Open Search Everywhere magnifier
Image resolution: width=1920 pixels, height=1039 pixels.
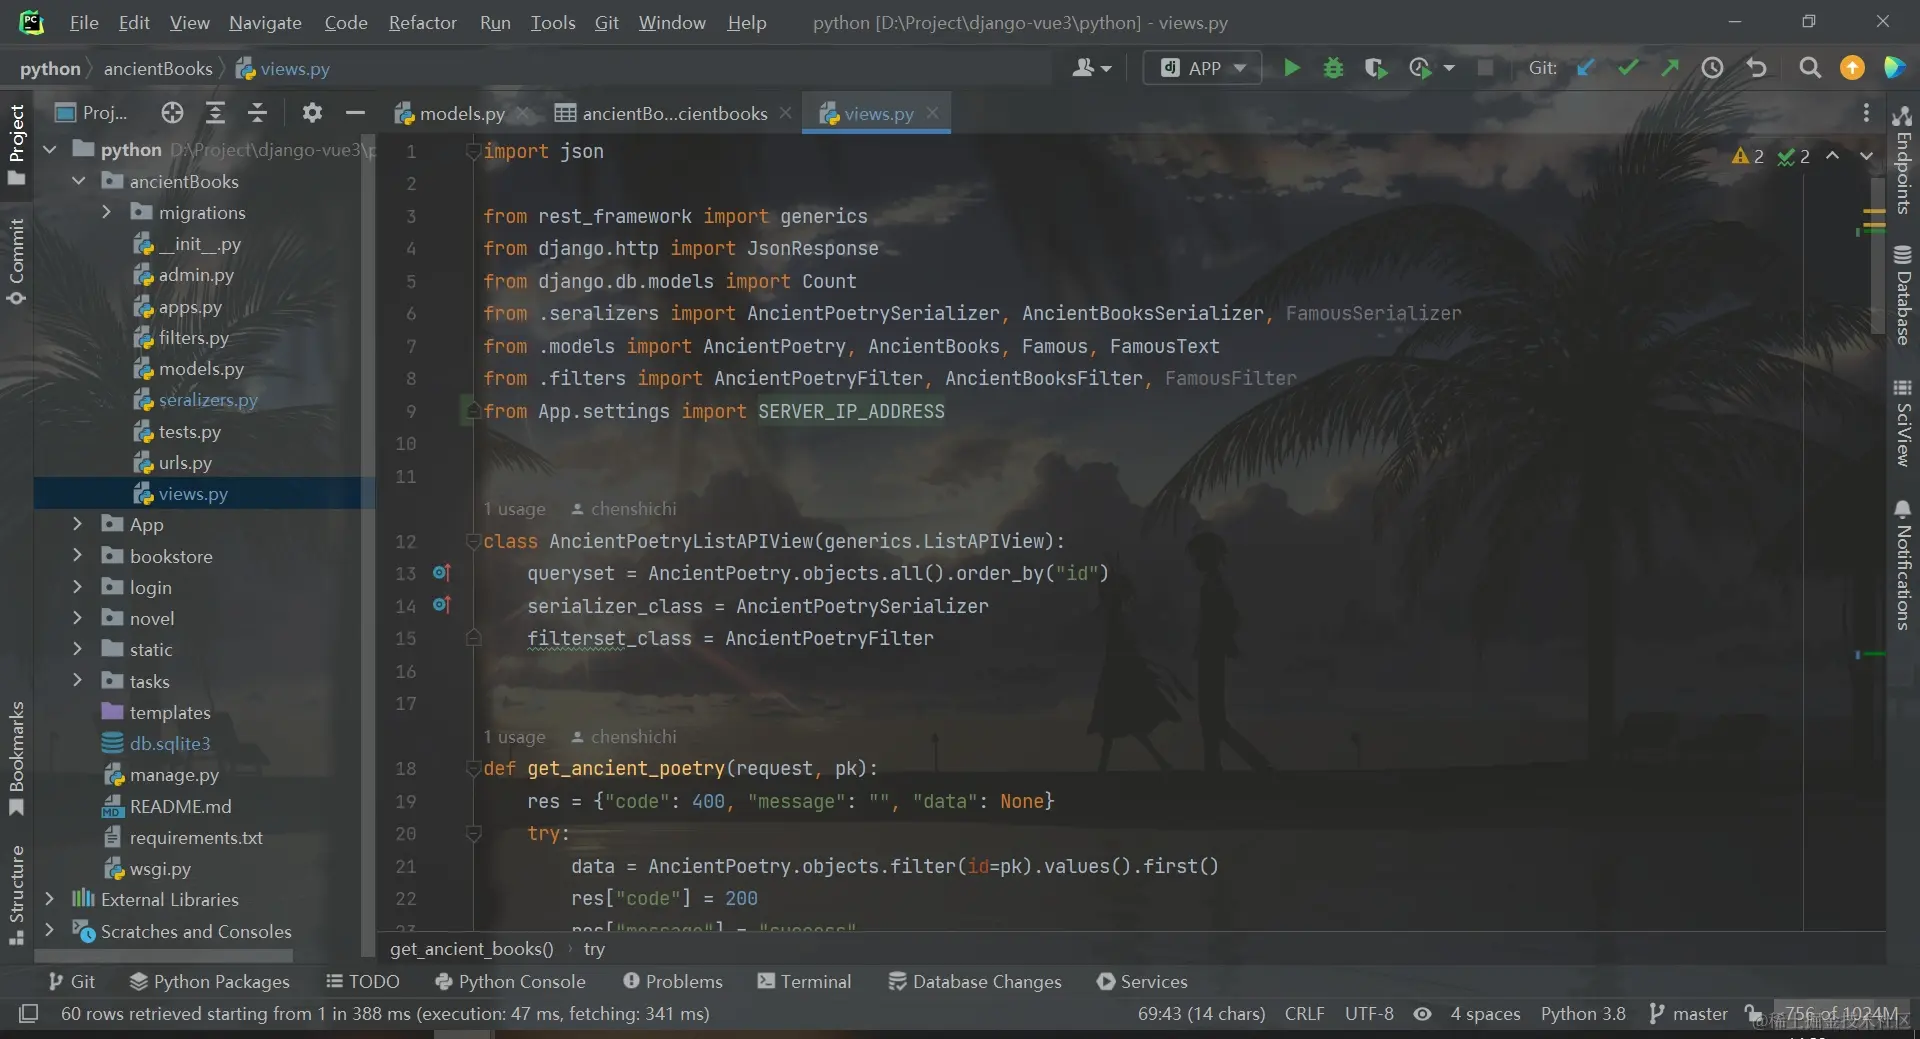click(1809, 68)
